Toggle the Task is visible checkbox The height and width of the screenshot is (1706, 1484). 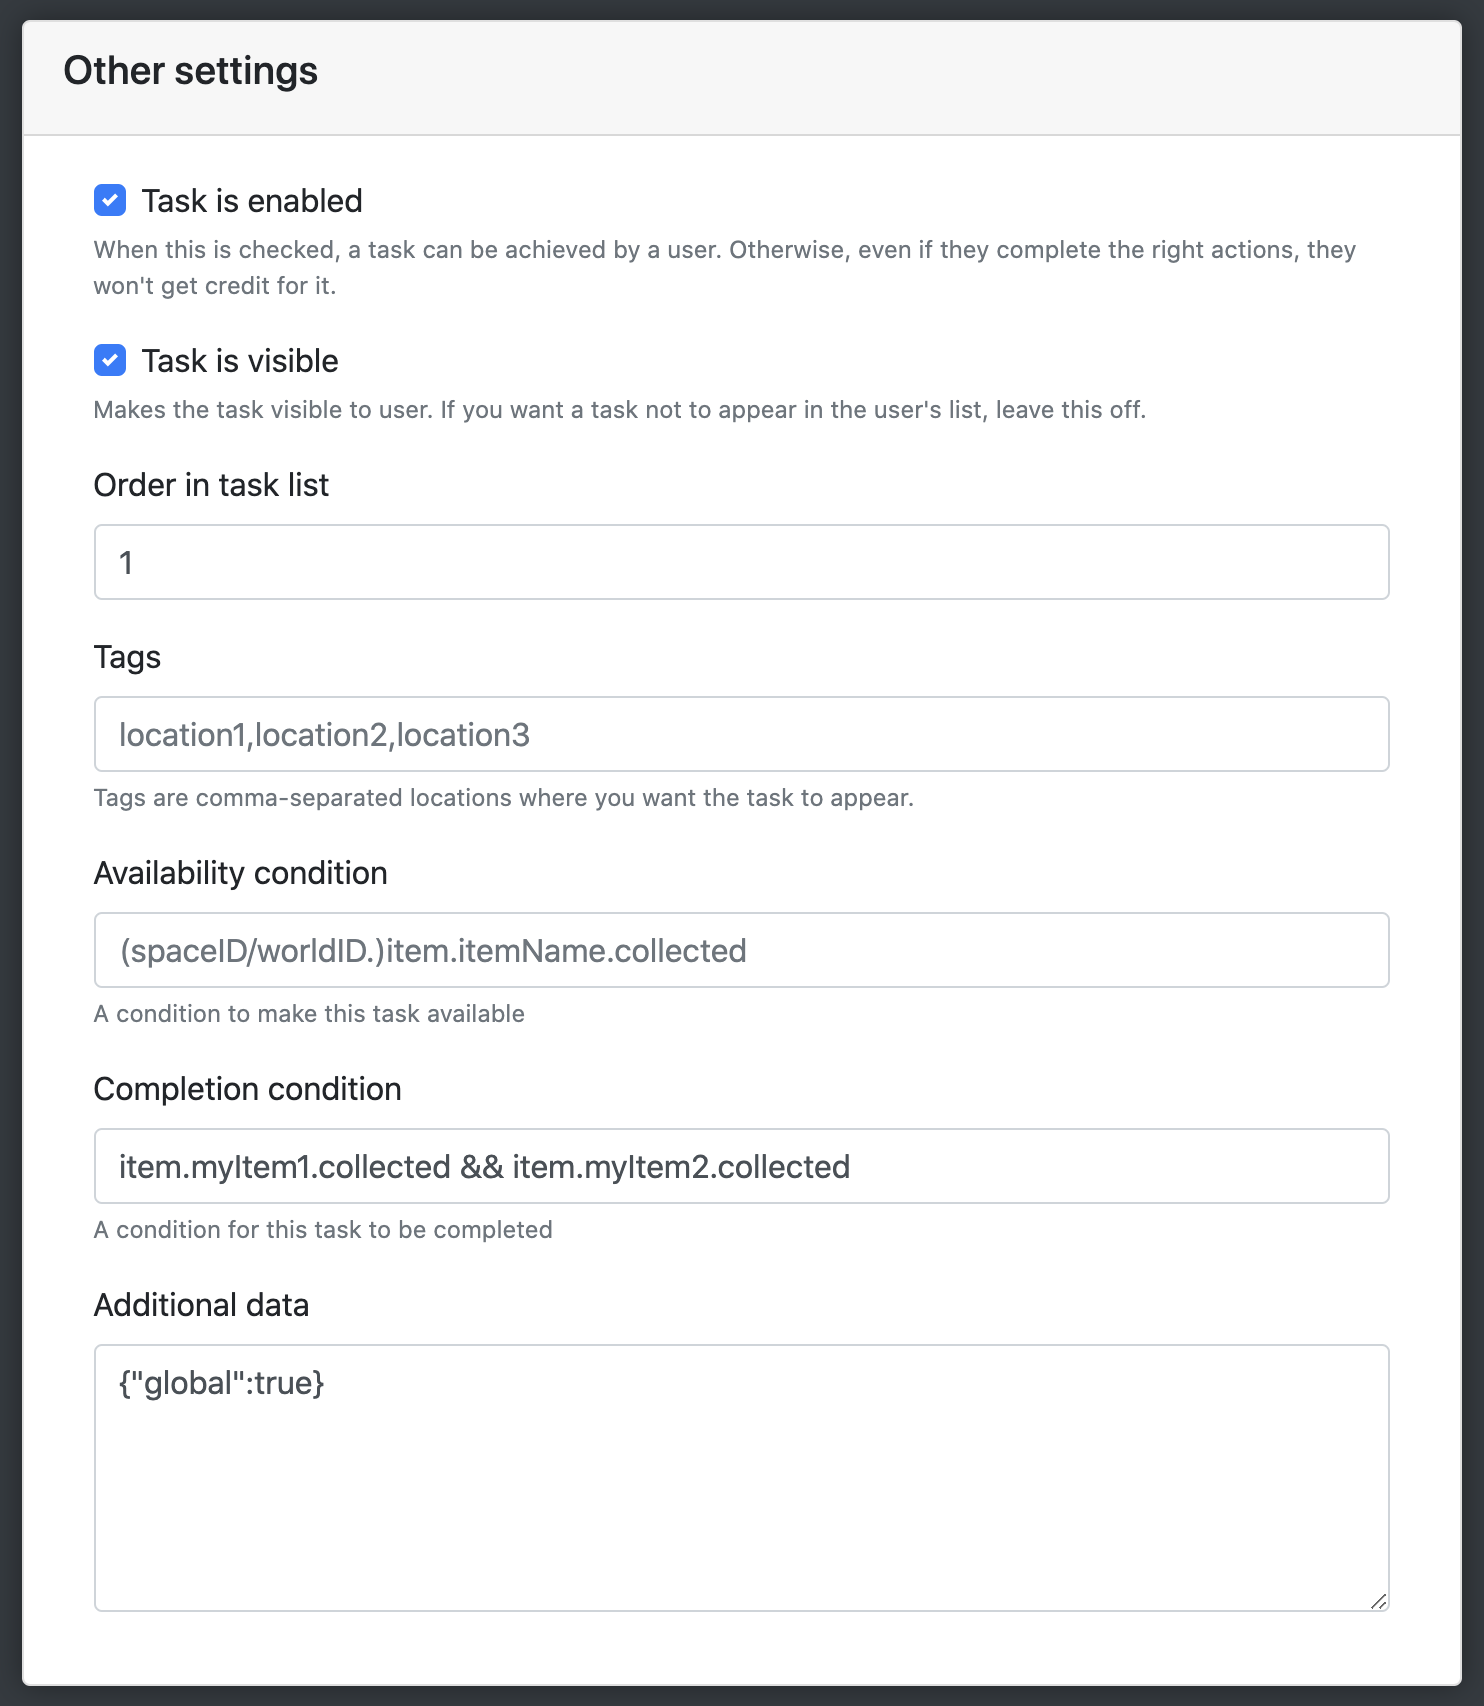[110, 360]
